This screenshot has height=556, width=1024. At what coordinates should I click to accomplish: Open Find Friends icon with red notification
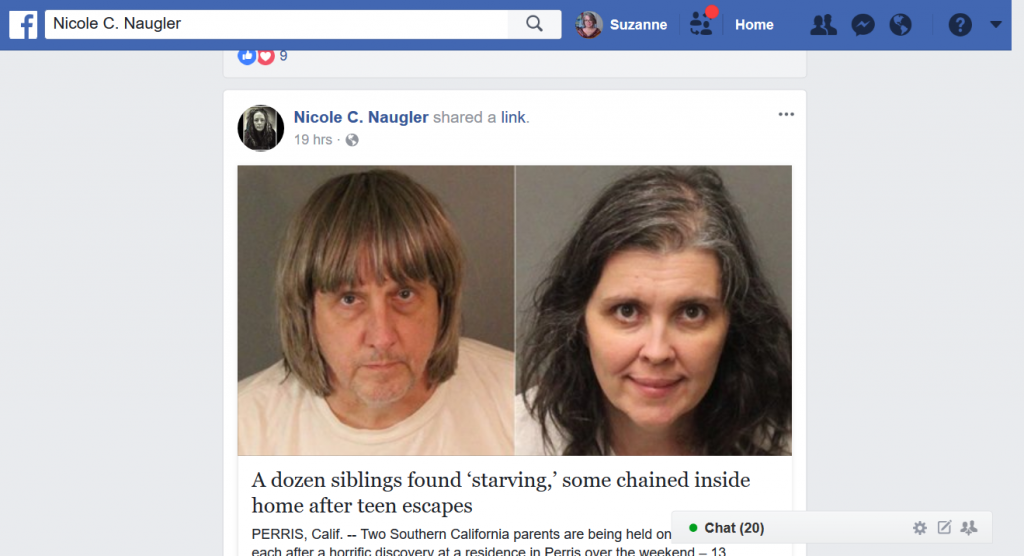pos(703,23)
